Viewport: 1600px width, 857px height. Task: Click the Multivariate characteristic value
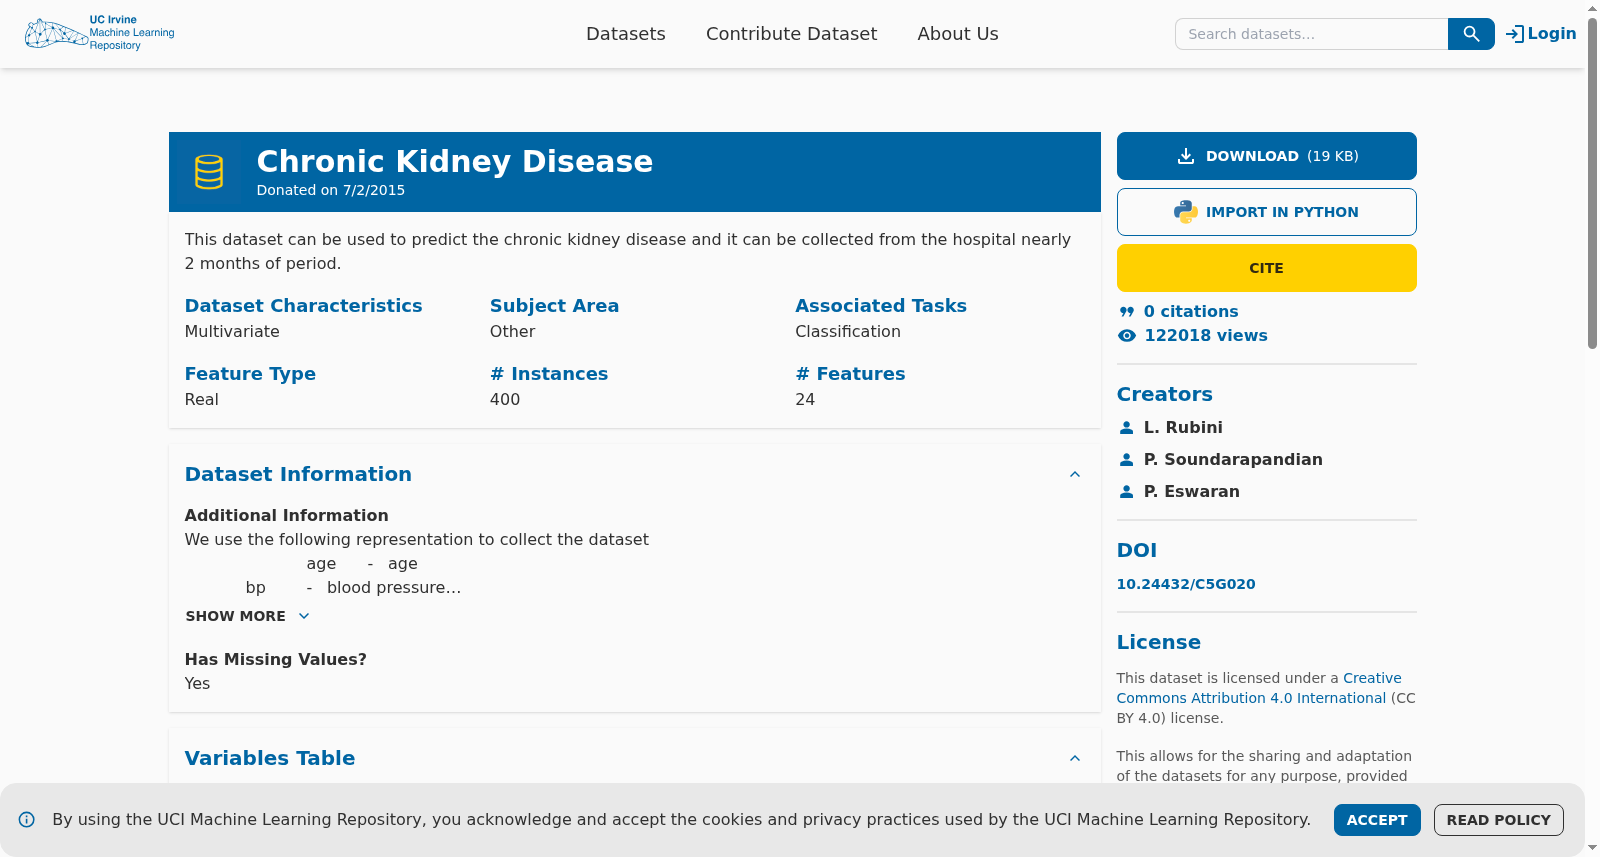[232, 332]
